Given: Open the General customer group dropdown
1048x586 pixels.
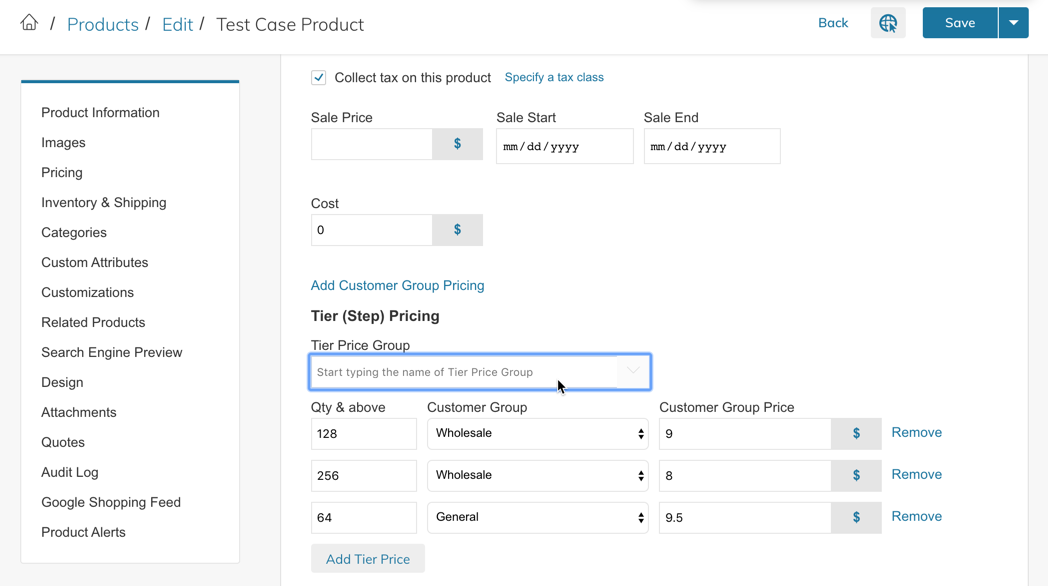Looking at the screenshot, I should coord(537,518).
